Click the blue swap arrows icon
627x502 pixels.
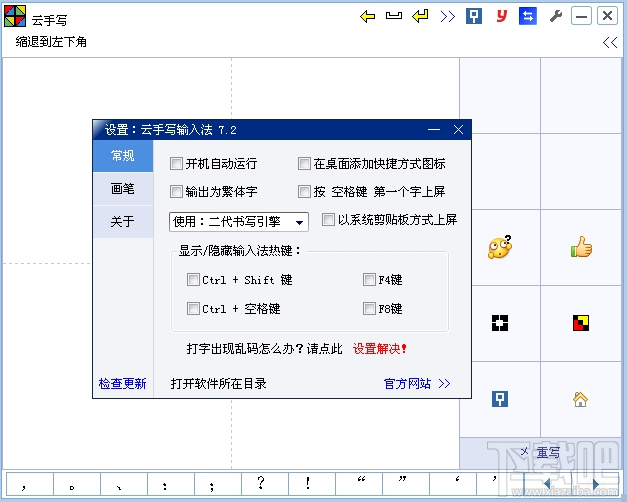click(x=527, y=16)
